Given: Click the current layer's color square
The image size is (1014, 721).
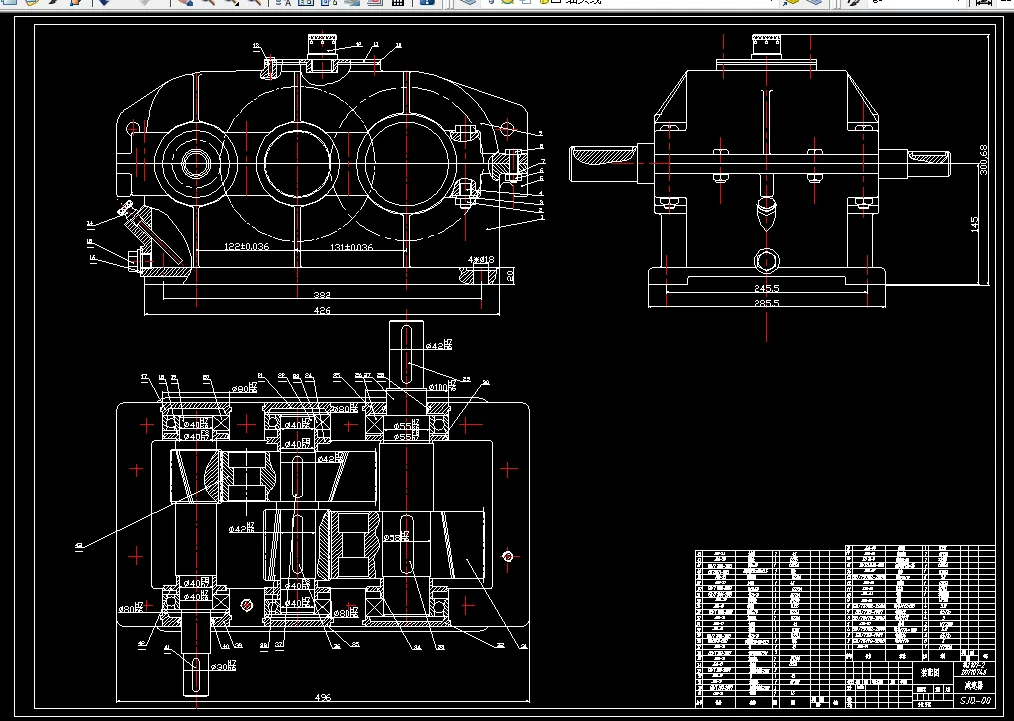Looking at the screenshot, I should [x=555, y=3].
